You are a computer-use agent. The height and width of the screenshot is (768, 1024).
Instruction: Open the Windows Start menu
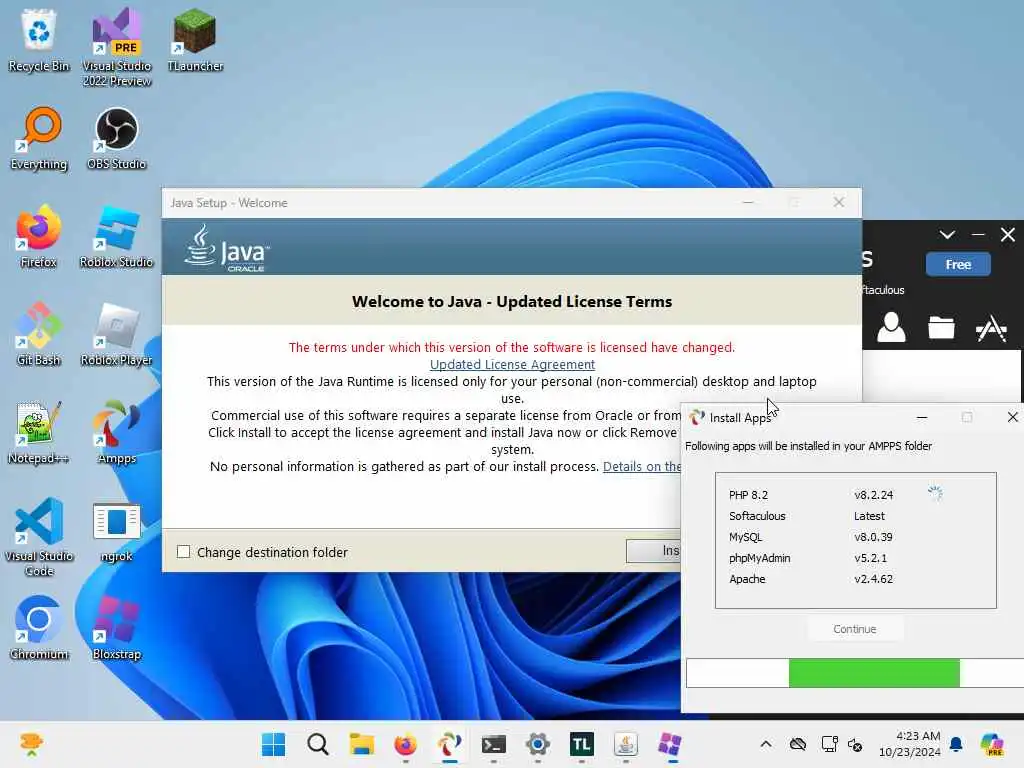click(x=274, y=744)
